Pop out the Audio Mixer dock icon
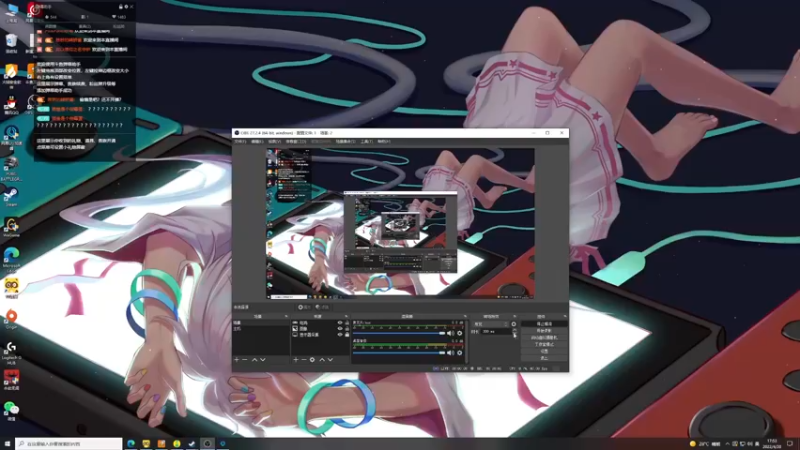The width and height of the screenshot is (800, 450). tap(465, 316)
